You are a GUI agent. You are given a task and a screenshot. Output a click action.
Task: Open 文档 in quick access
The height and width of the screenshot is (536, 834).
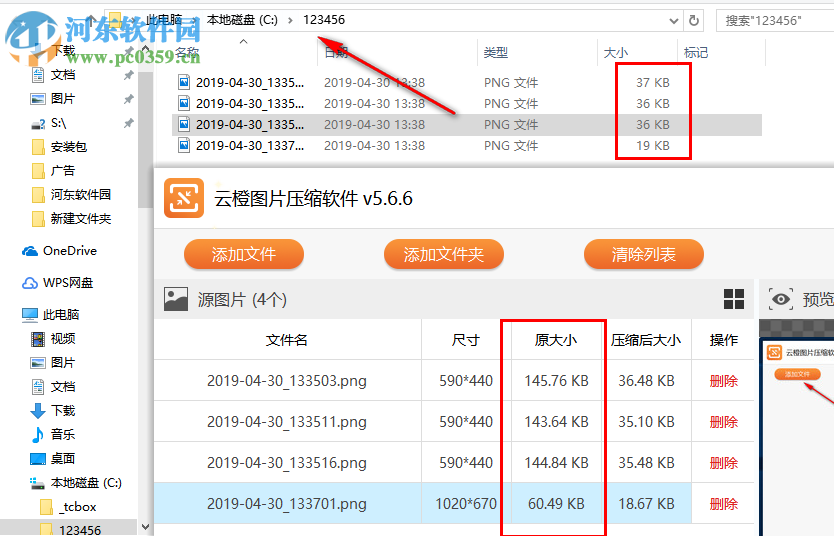63,74
